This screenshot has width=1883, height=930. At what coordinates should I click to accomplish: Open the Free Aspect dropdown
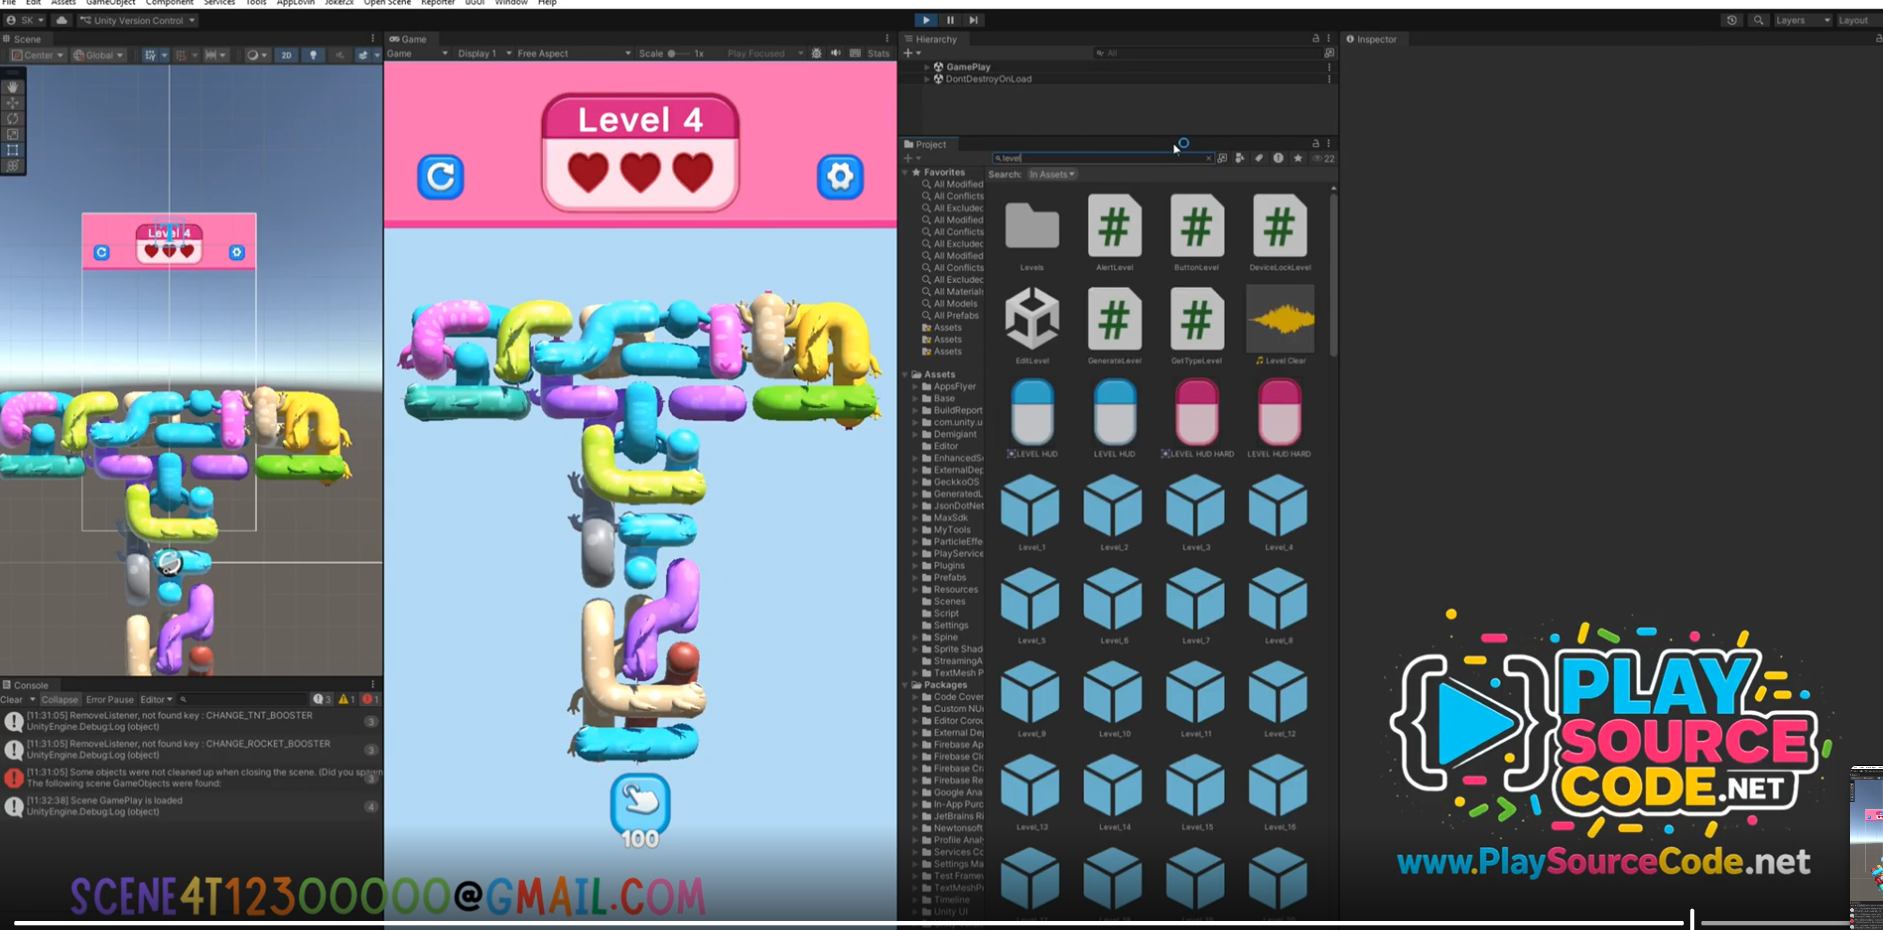573,54
